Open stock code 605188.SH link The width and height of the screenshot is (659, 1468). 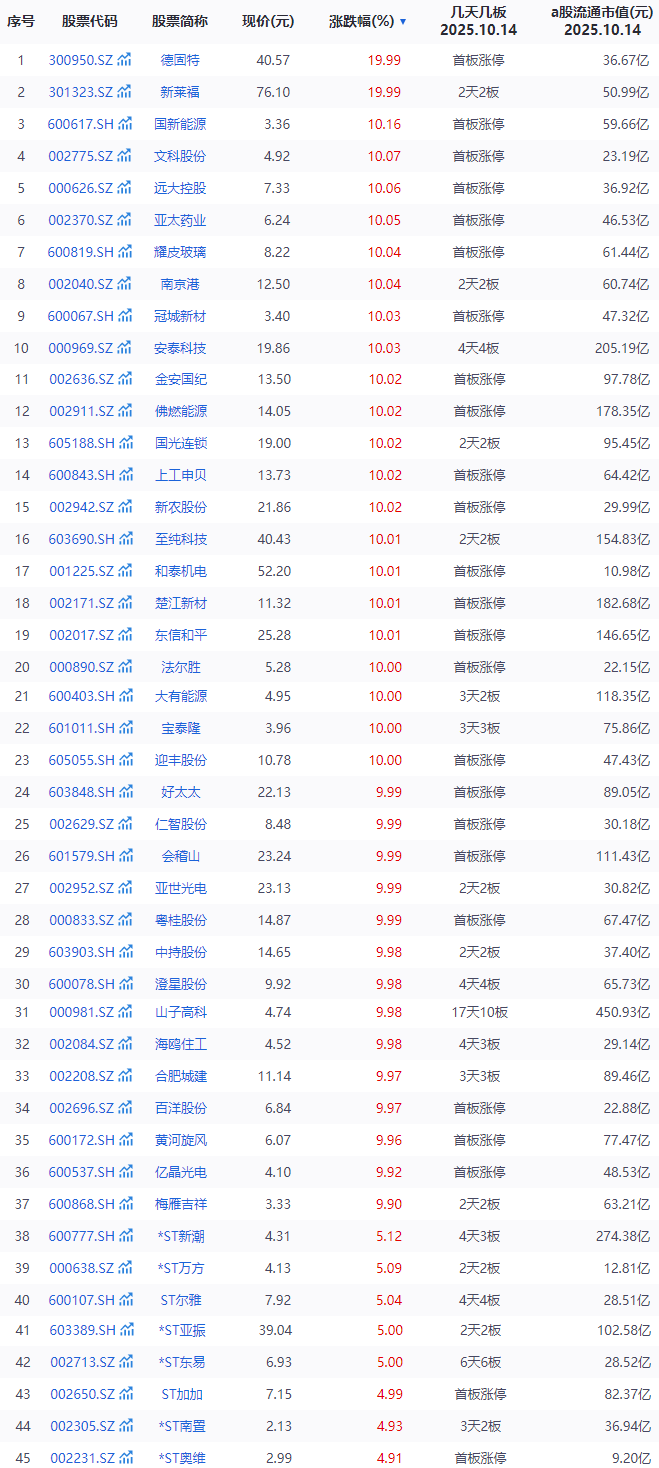tap(81, 443)
